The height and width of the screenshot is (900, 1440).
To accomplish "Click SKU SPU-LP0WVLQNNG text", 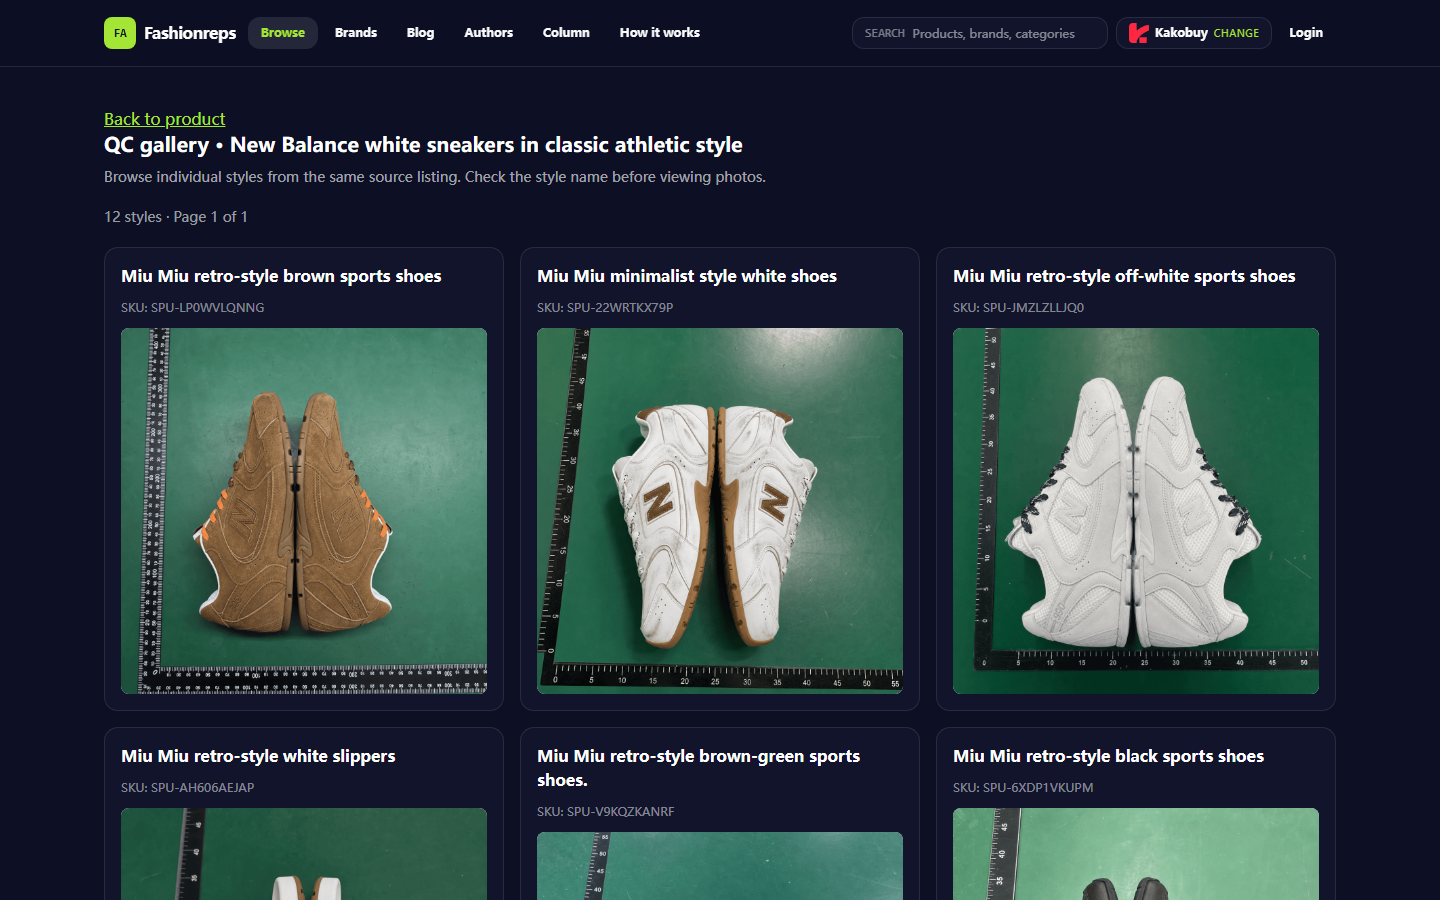I will click(x=193, y=307).
